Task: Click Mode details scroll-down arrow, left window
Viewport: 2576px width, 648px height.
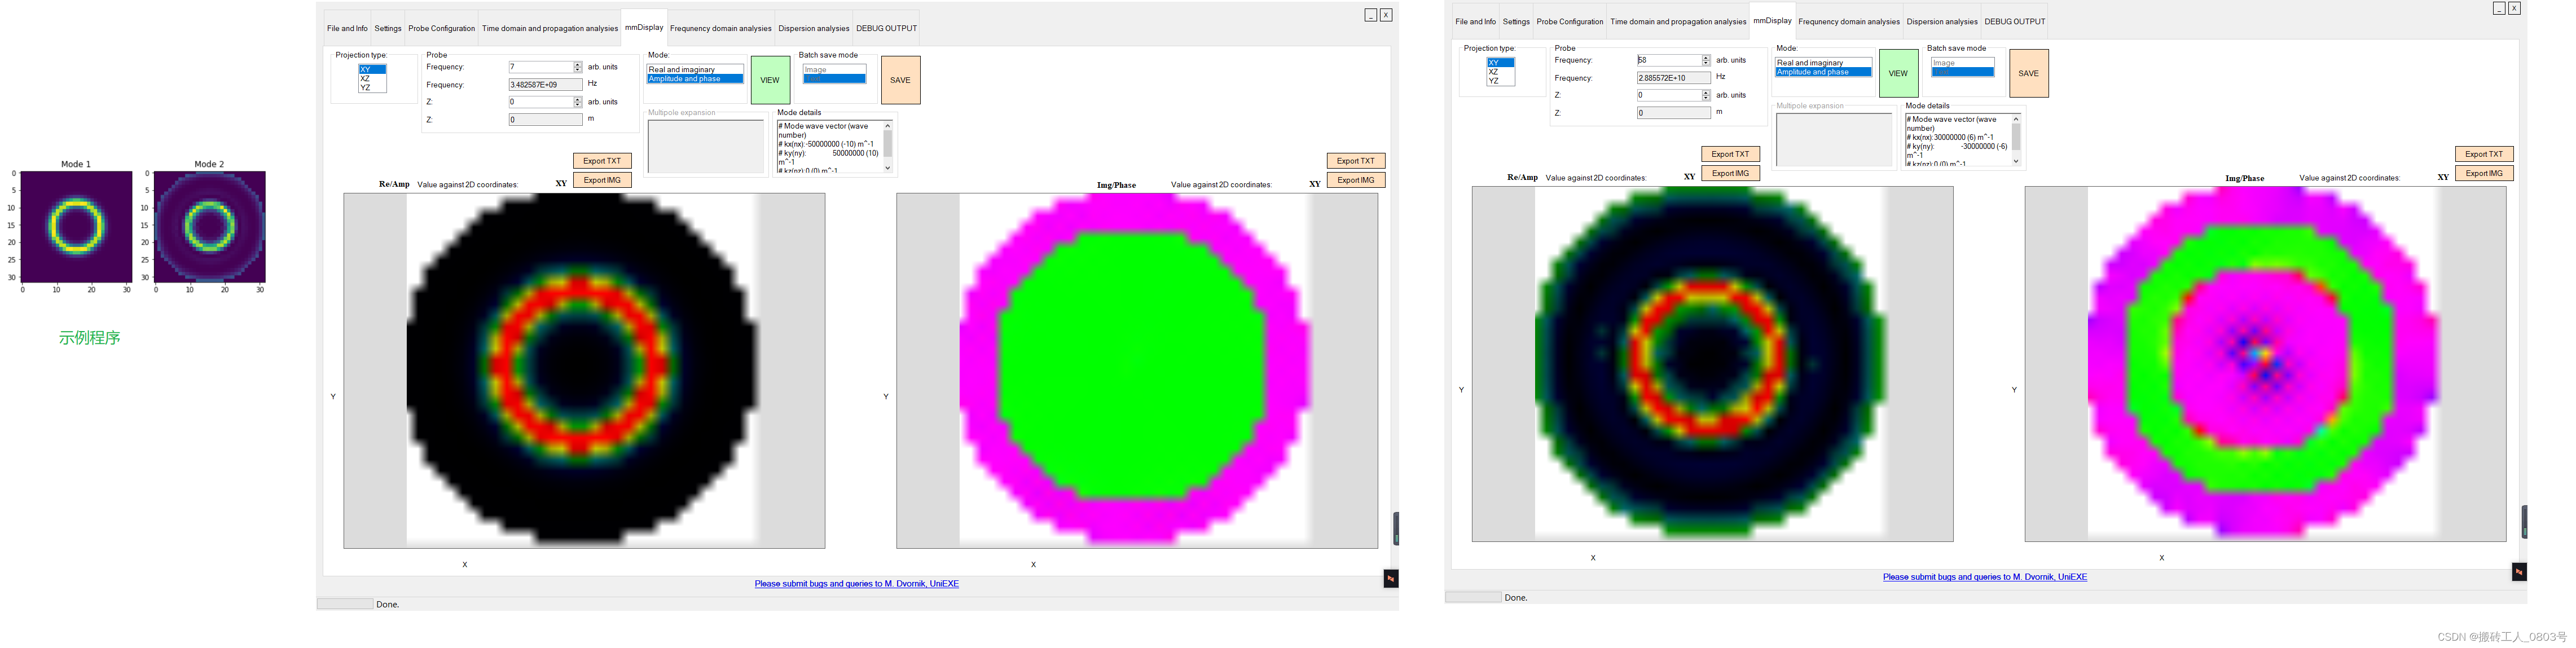Action: (x=887, y=168)
